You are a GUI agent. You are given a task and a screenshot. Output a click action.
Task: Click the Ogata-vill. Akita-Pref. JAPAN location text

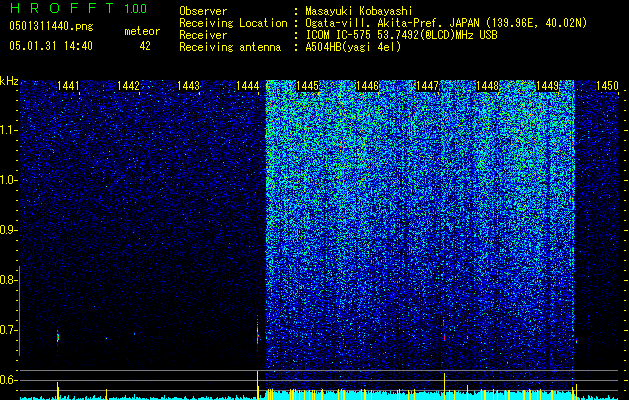[x=446, y=23]
